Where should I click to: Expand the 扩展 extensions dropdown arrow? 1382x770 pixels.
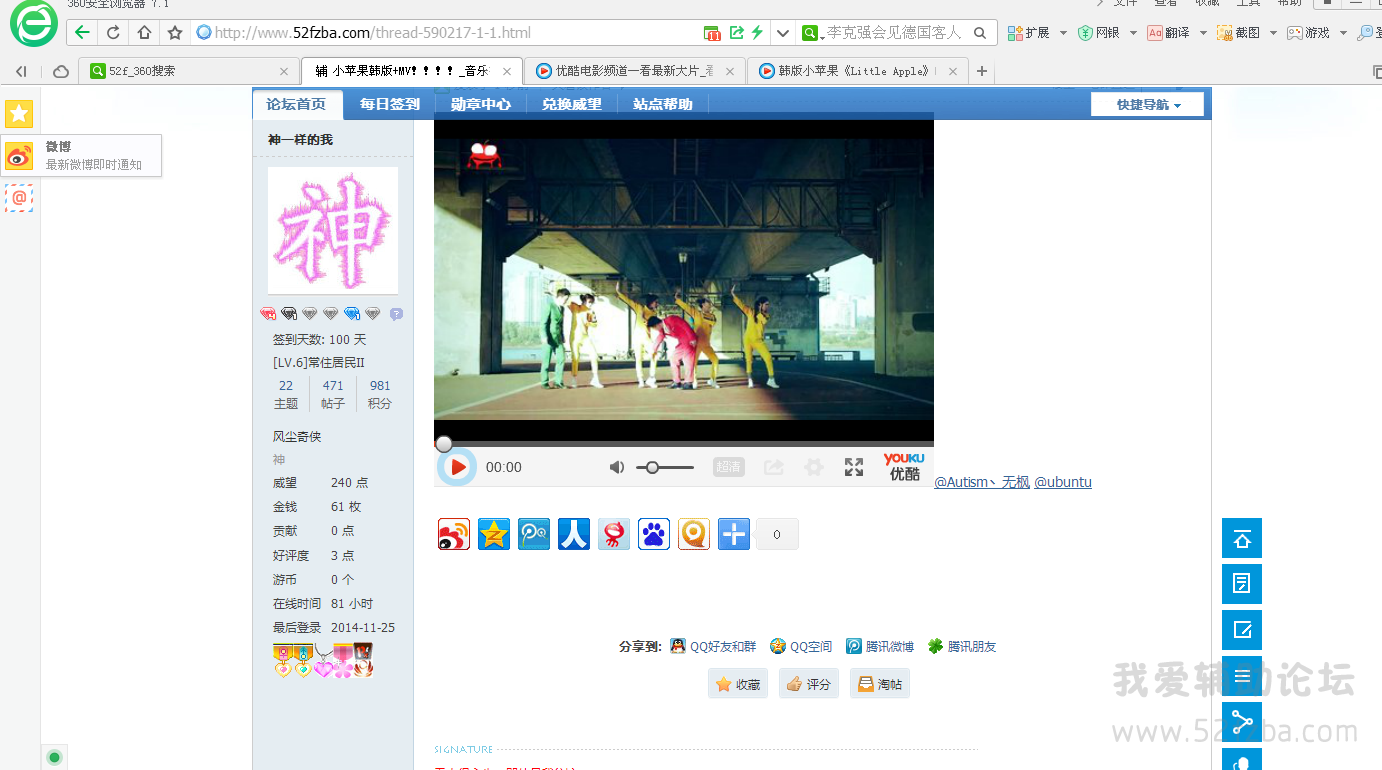coord(1063,33)
